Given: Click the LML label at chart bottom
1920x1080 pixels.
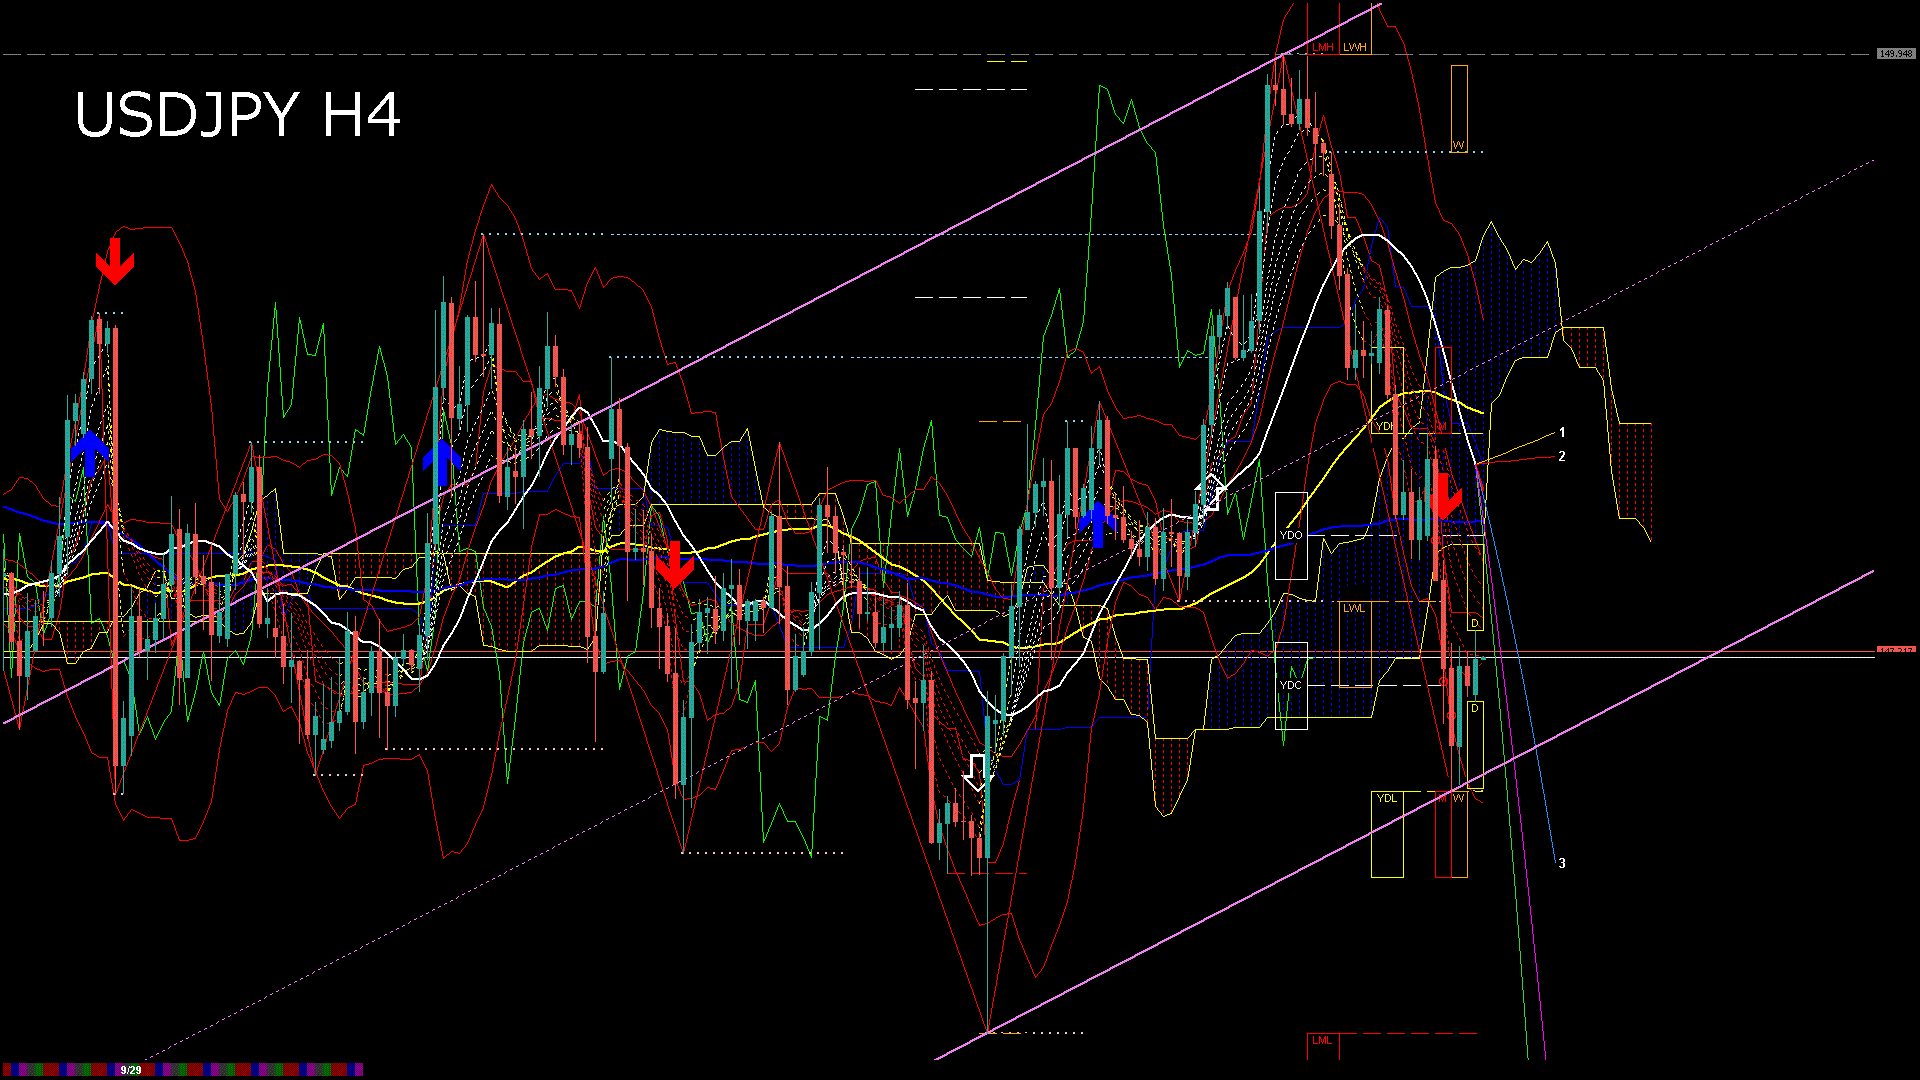Looking at the screenshot, I should click(1322, 1040).
